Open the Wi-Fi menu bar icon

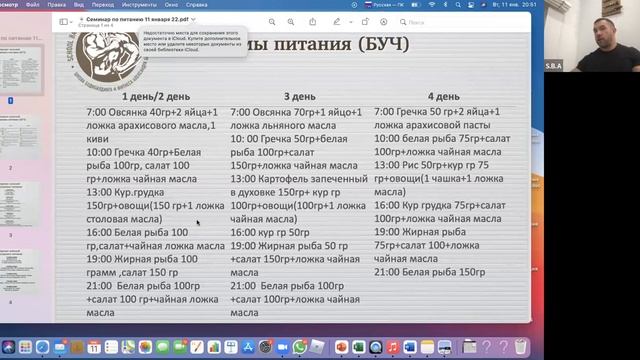432,5
